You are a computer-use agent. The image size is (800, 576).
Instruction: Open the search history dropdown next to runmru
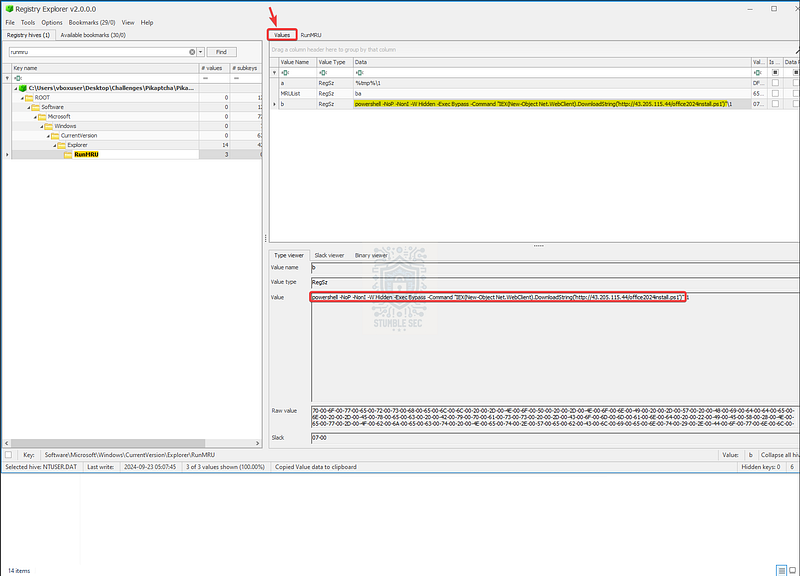click(x=201, y=52)
